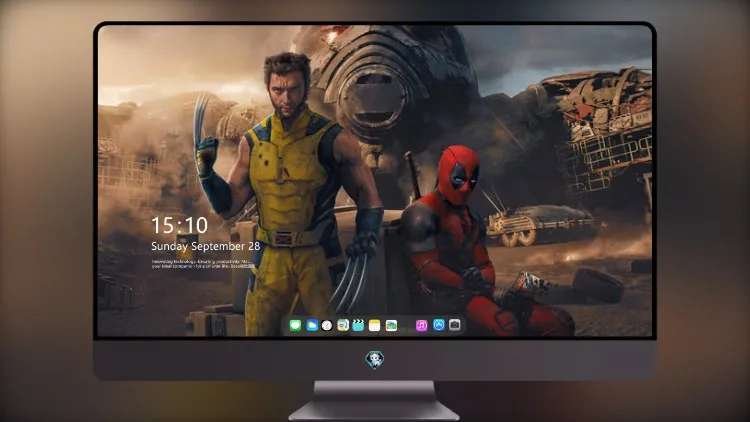Open the pink Music app in the dock
The width and height of the screenshot is (750, 422).
click(421, 326)
